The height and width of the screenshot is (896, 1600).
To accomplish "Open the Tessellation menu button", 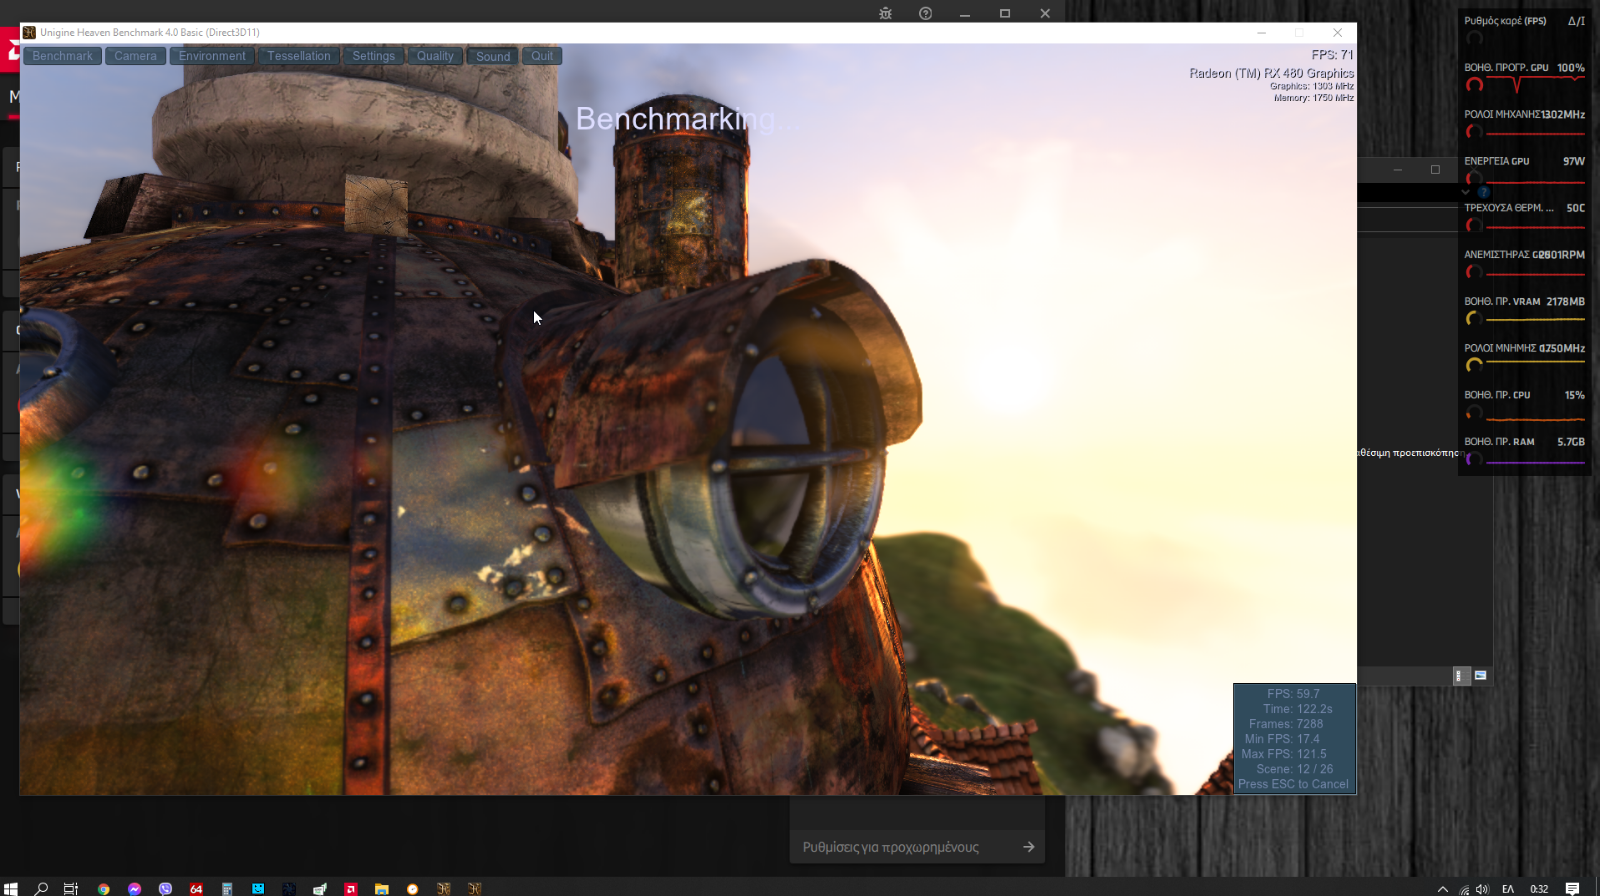I will tap(298, 56).
